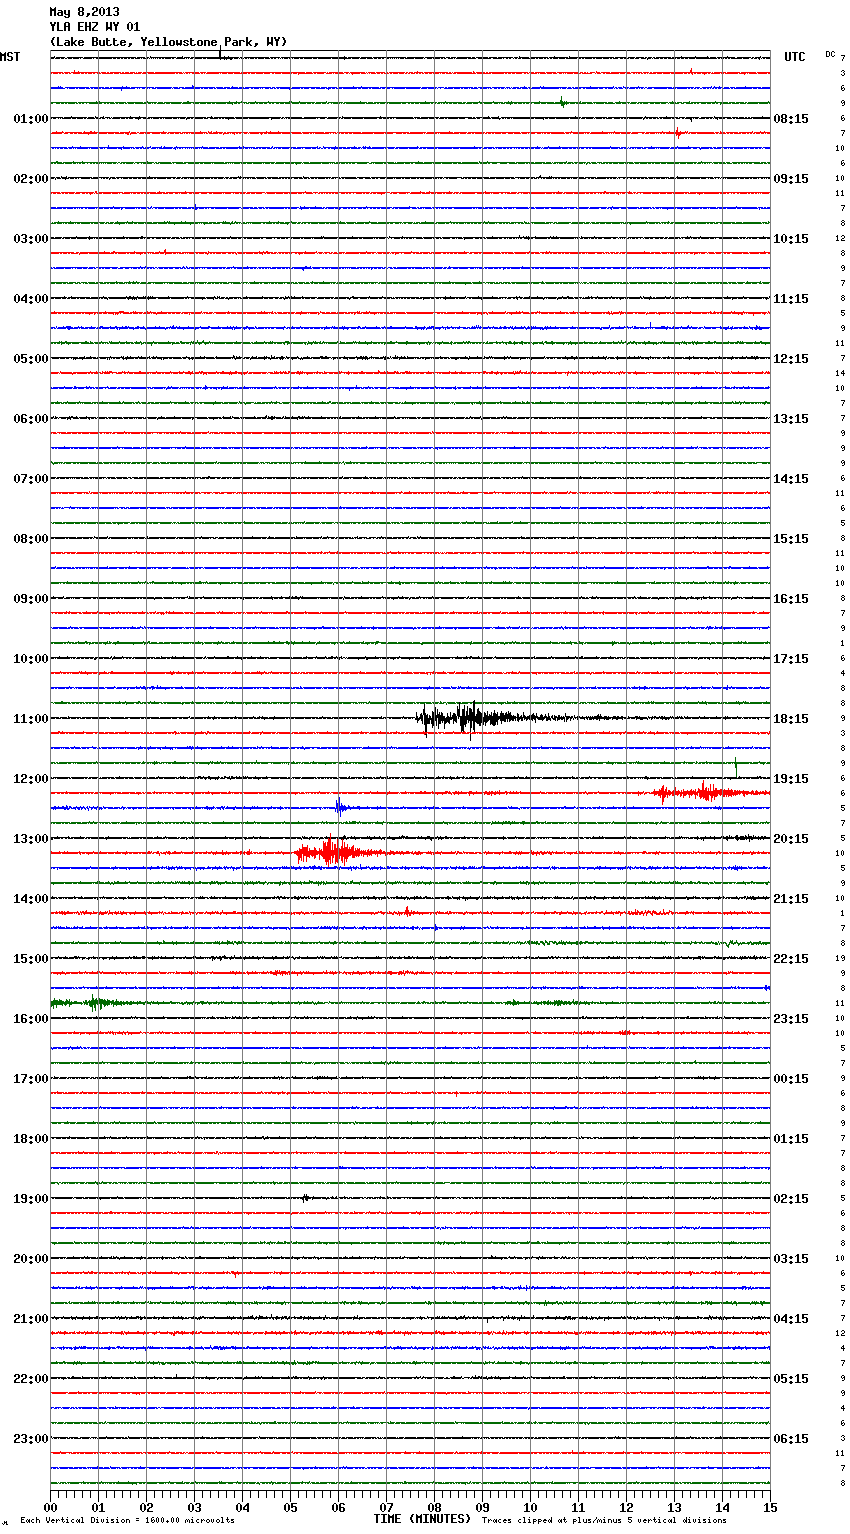The width and height of the screenshot is (850, 1534).
Task: Click the MST time label "13:00"
Action: [x=31, y=839]
